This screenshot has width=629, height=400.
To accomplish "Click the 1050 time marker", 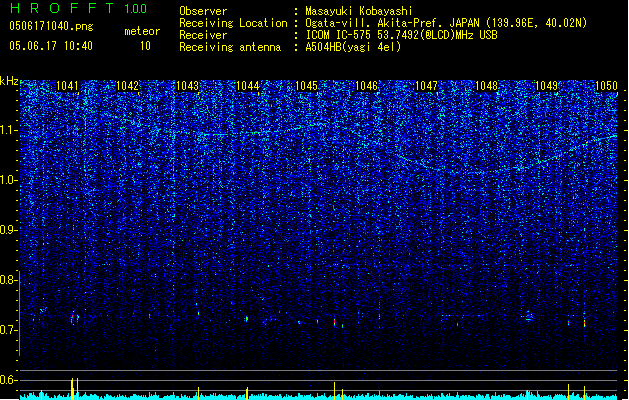I will click(x=606, y=86).
